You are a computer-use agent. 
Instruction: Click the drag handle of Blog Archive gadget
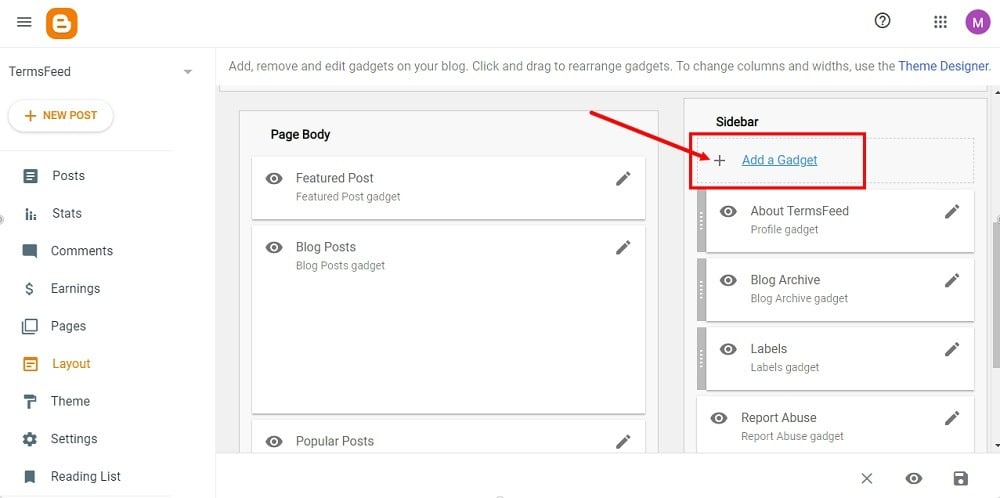tap(702, 289)
